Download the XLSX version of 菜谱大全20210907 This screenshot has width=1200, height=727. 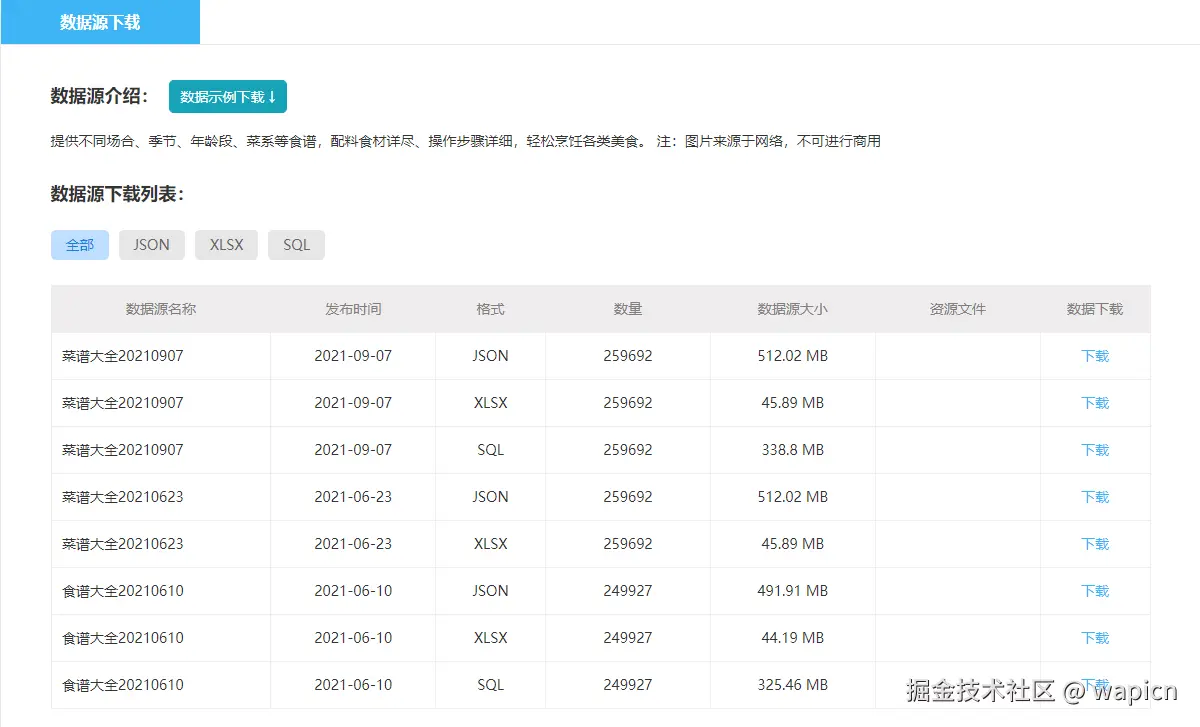1095,402
